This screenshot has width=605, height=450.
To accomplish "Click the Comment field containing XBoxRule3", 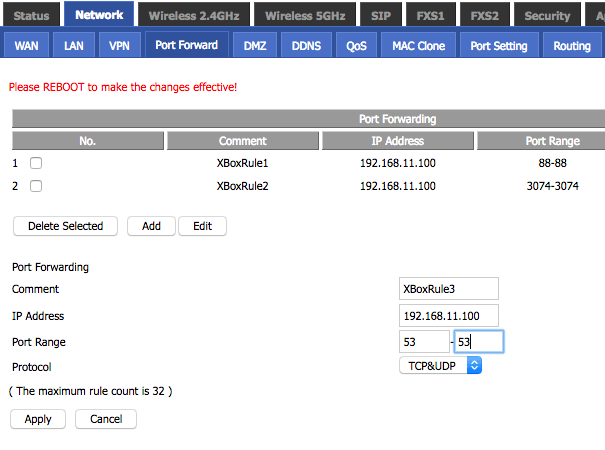I will pyautogui.click(x=448, y=289).
